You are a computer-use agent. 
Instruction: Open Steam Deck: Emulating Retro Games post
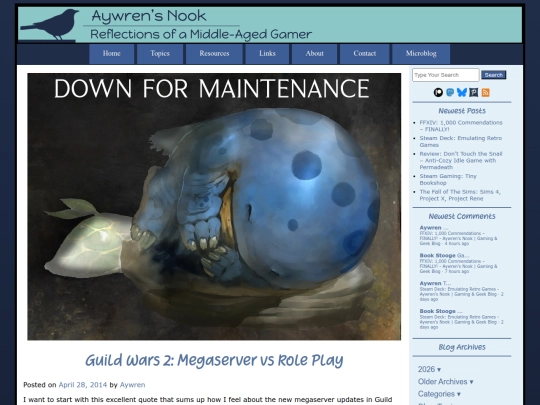pos(460,141)
